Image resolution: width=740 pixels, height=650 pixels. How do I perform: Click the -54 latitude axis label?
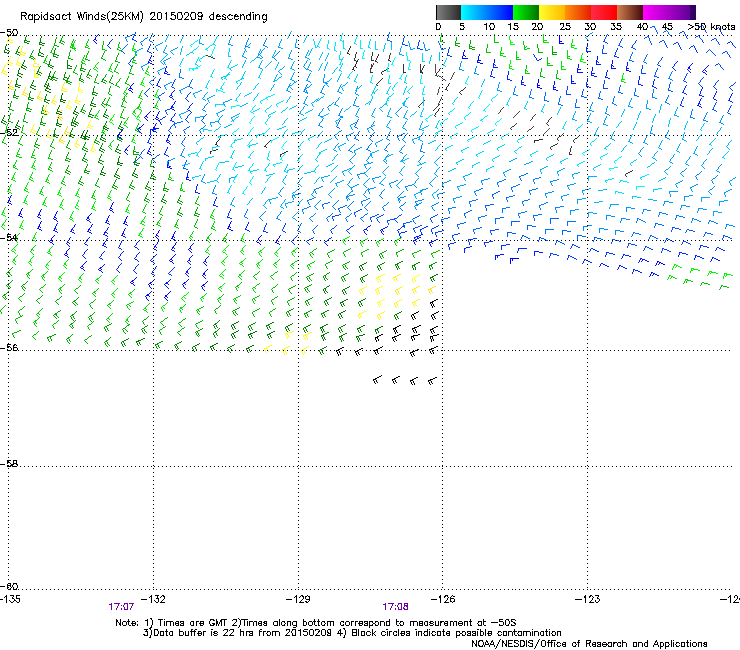click(9, 237)
